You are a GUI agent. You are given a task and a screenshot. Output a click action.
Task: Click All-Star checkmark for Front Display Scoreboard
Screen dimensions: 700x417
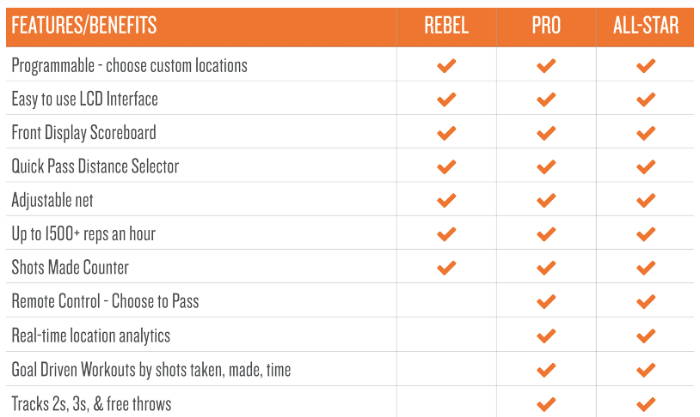point(646,133)
